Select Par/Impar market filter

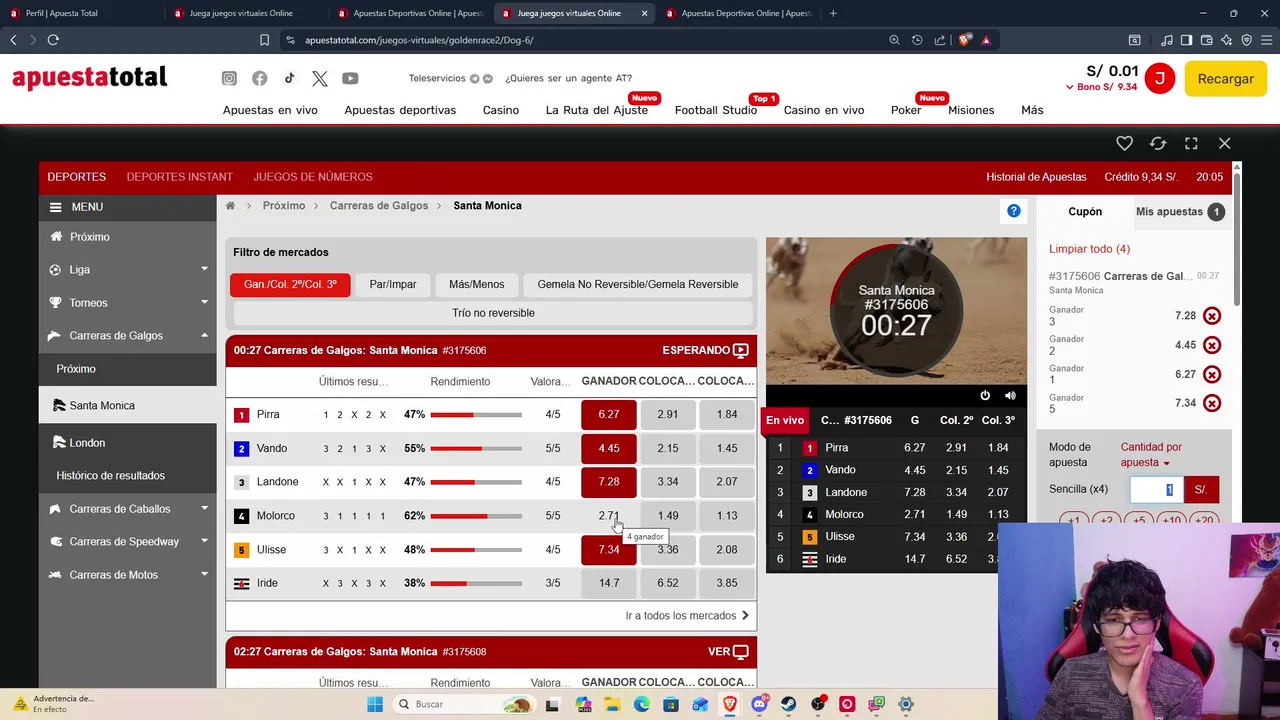click(393, 285)
